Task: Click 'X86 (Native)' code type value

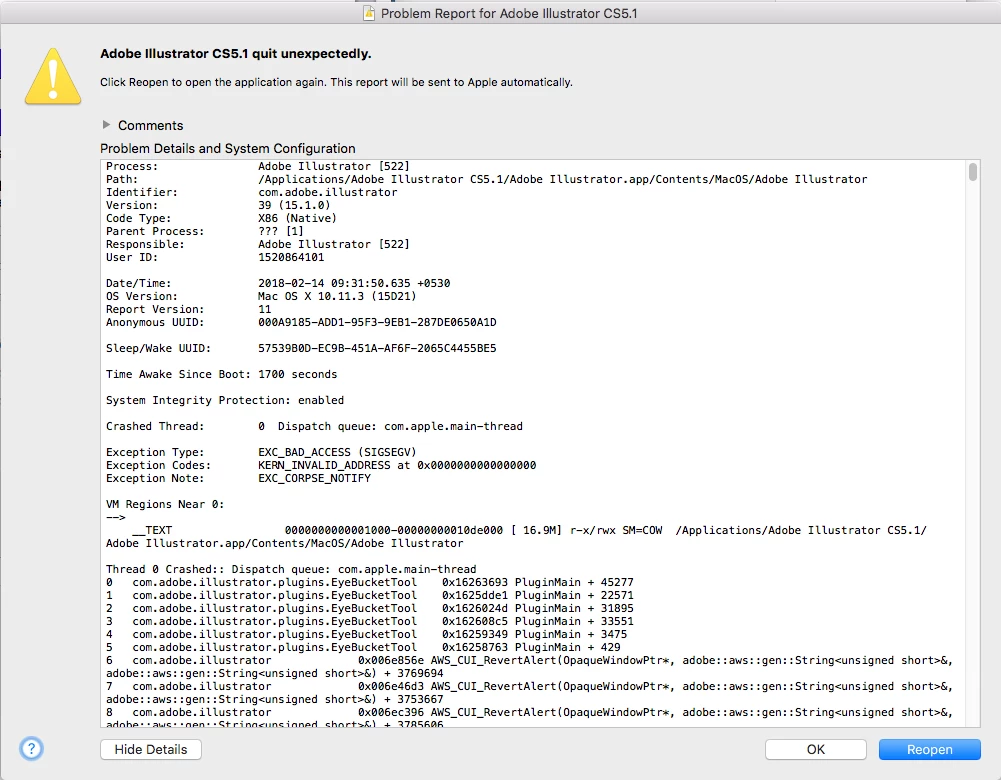Action: tap(297, 218)
